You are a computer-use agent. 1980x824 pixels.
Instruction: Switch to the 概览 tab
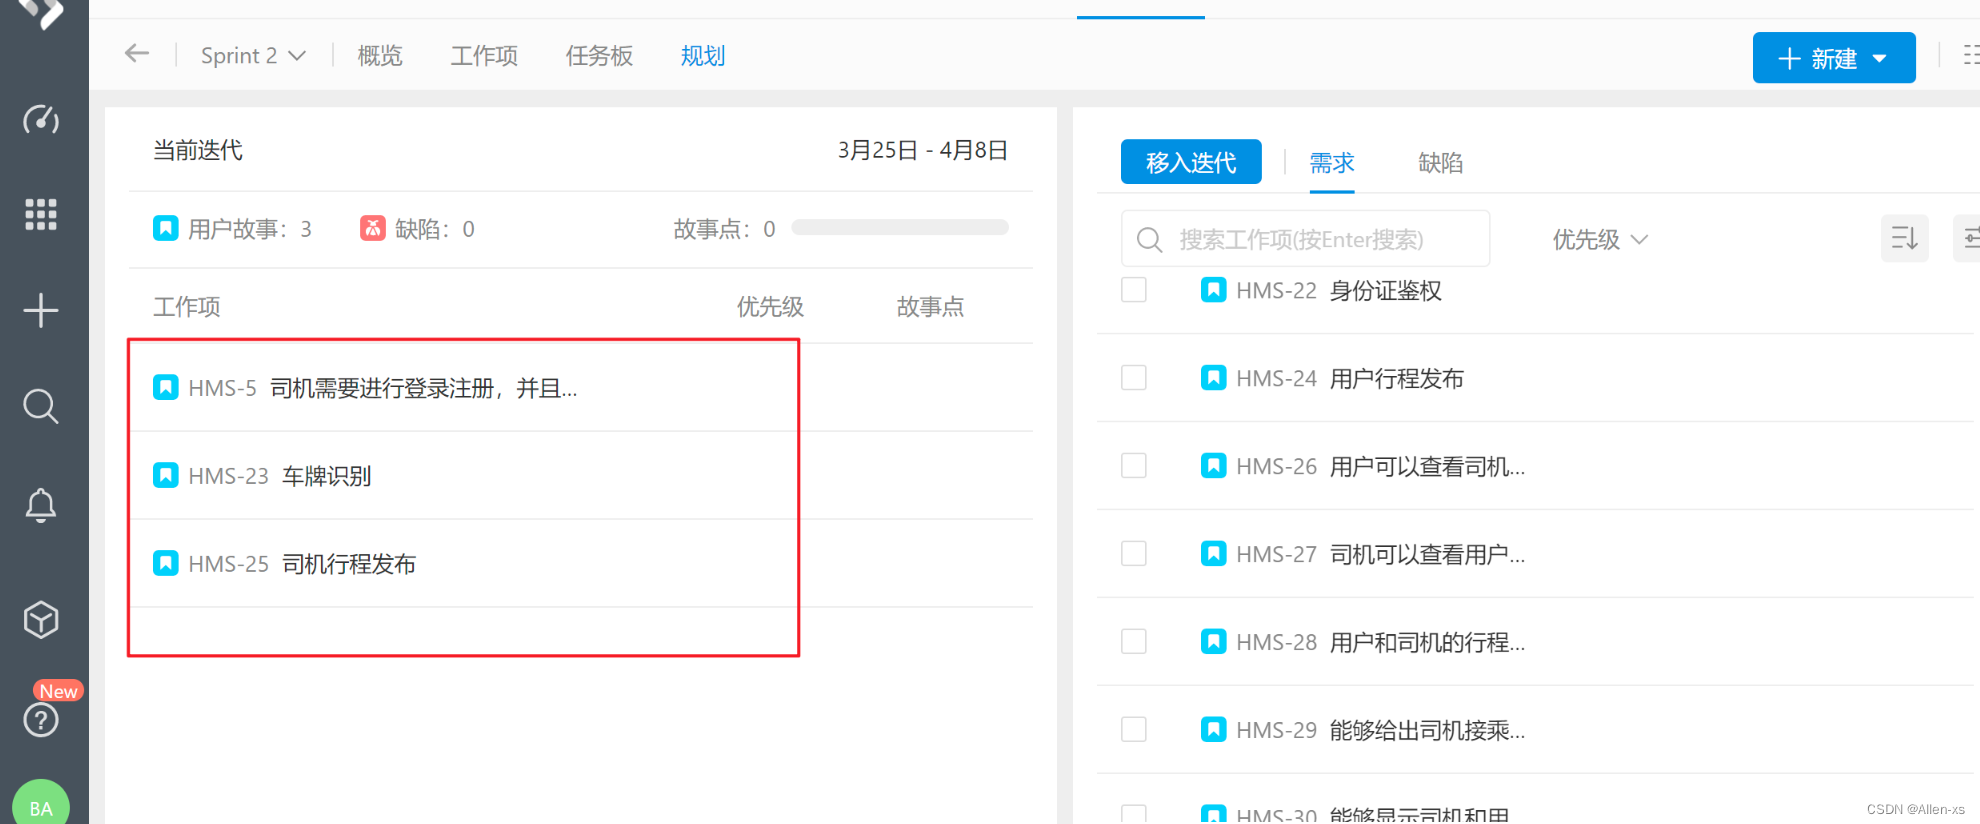point(380,56)
